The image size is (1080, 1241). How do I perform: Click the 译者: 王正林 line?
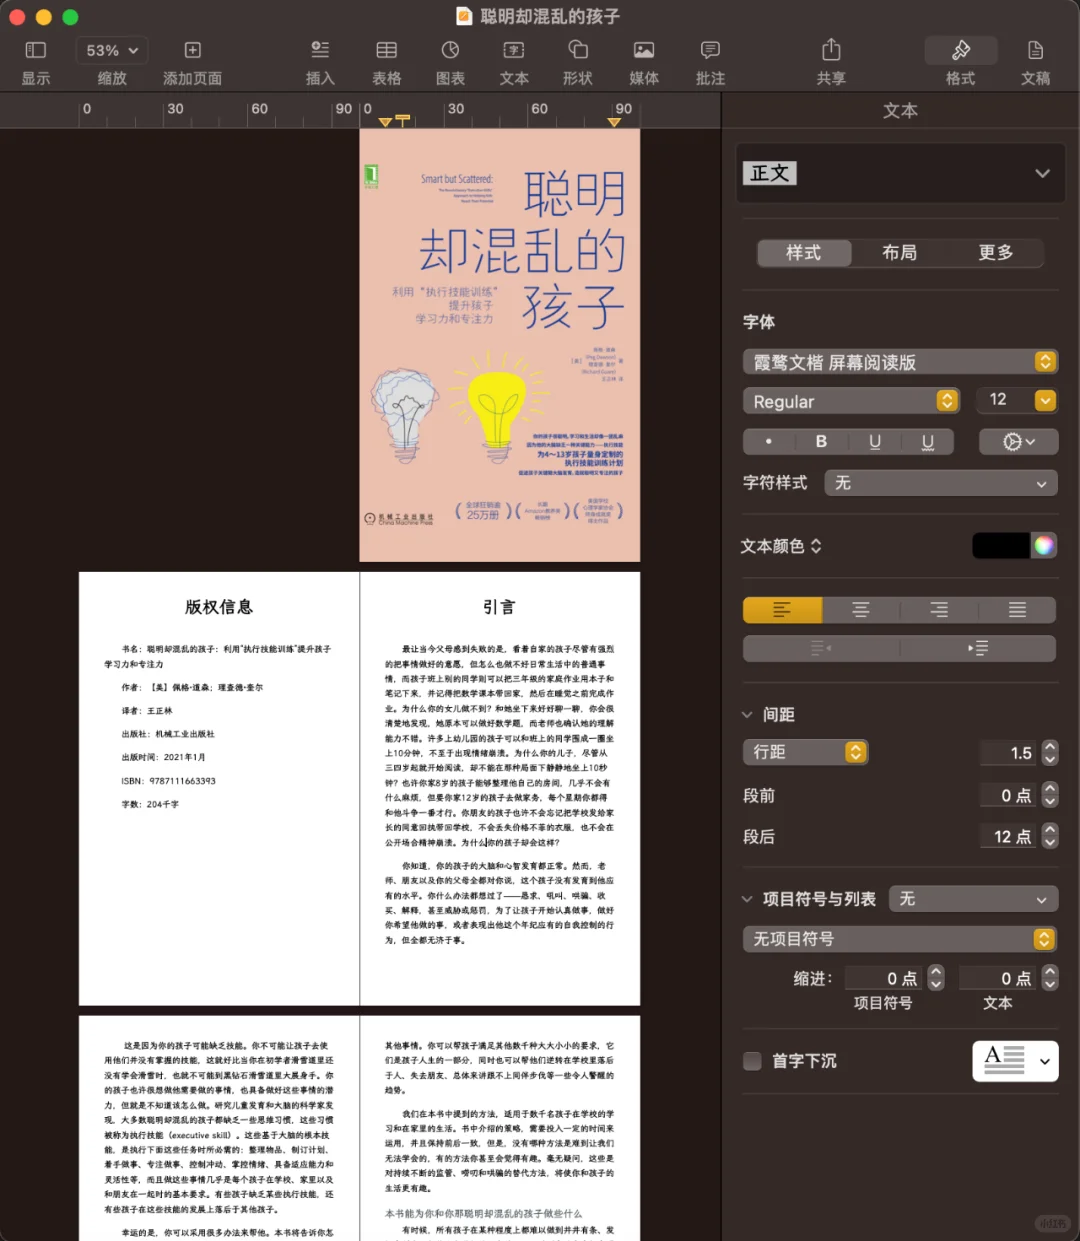pyautogui.click(x=147, y=711)
